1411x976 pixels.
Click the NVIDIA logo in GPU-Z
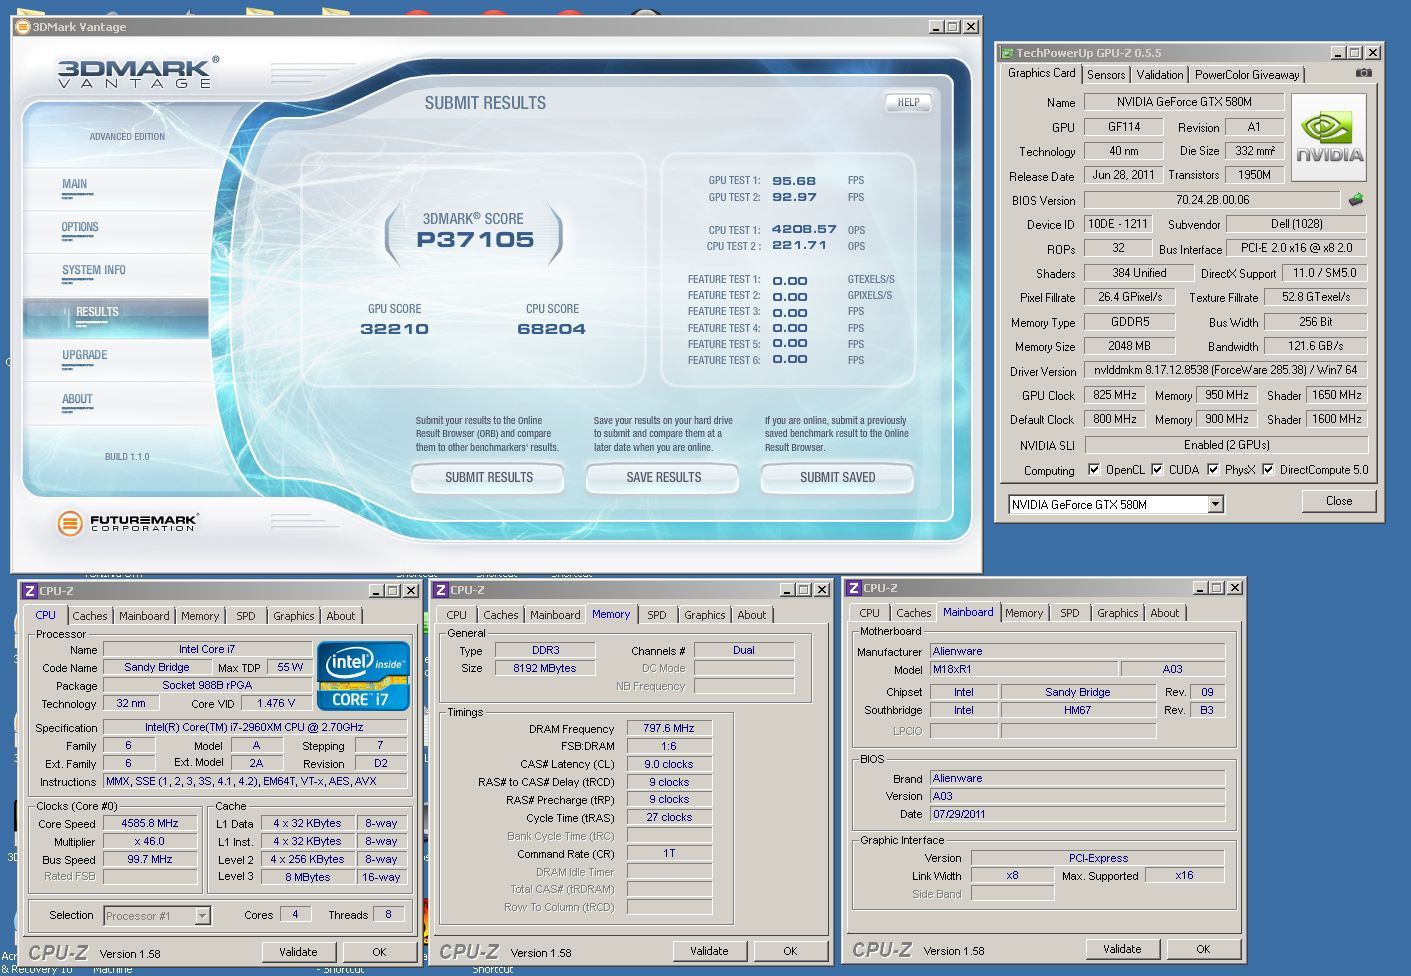click(x=1329, y=137)
